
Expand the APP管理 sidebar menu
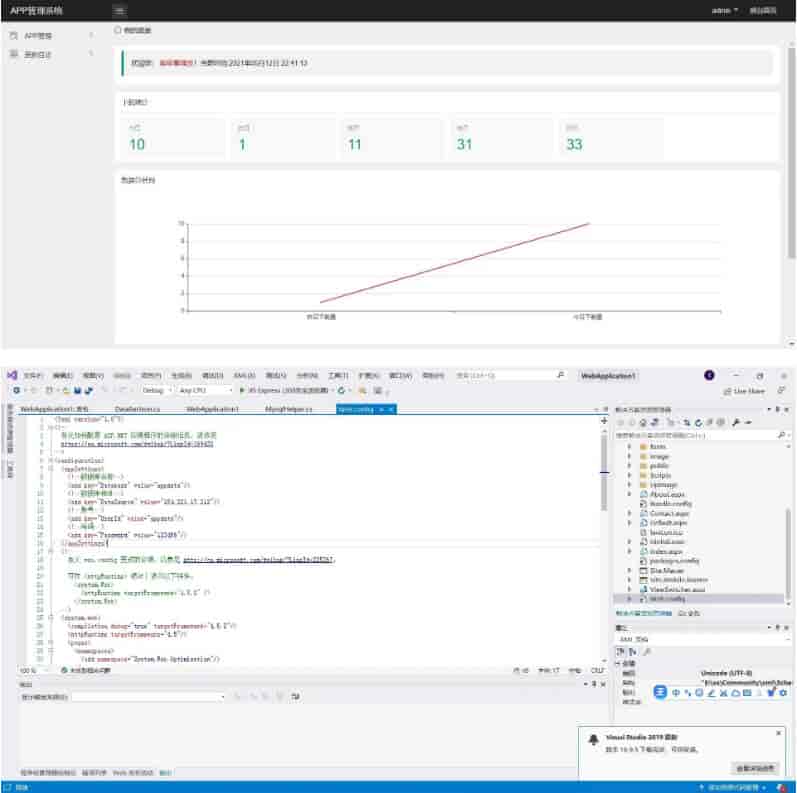[x=38, y=36]
